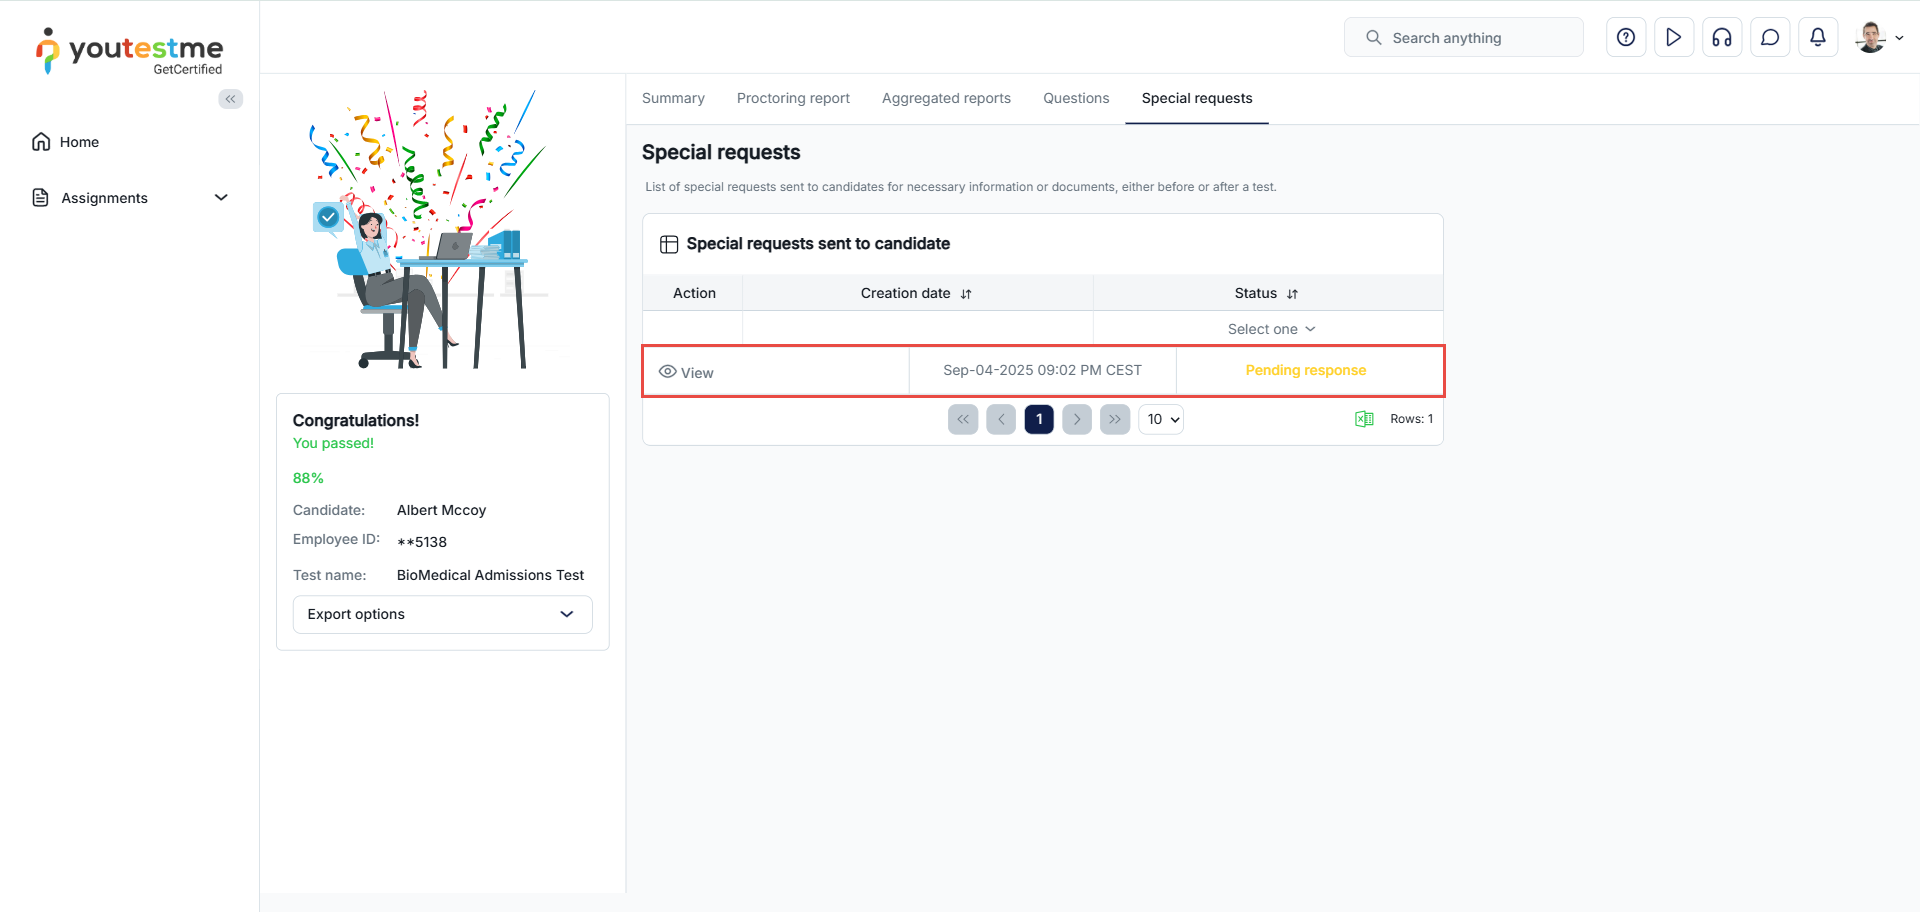Open the Status filter 'Select one' dropdown
Image resolution: width=1920 pixels, height=912 pixels.
(x=1271, y=329)
